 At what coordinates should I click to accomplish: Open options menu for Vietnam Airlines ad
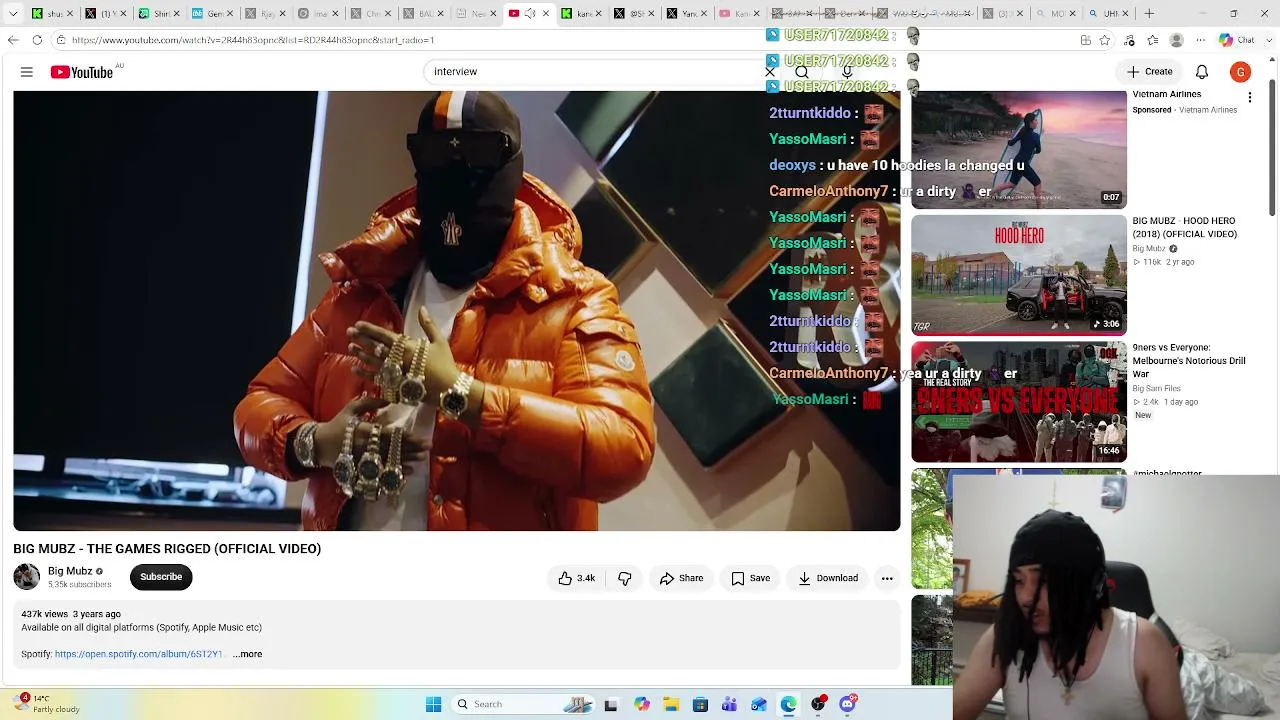[1250, 98]
